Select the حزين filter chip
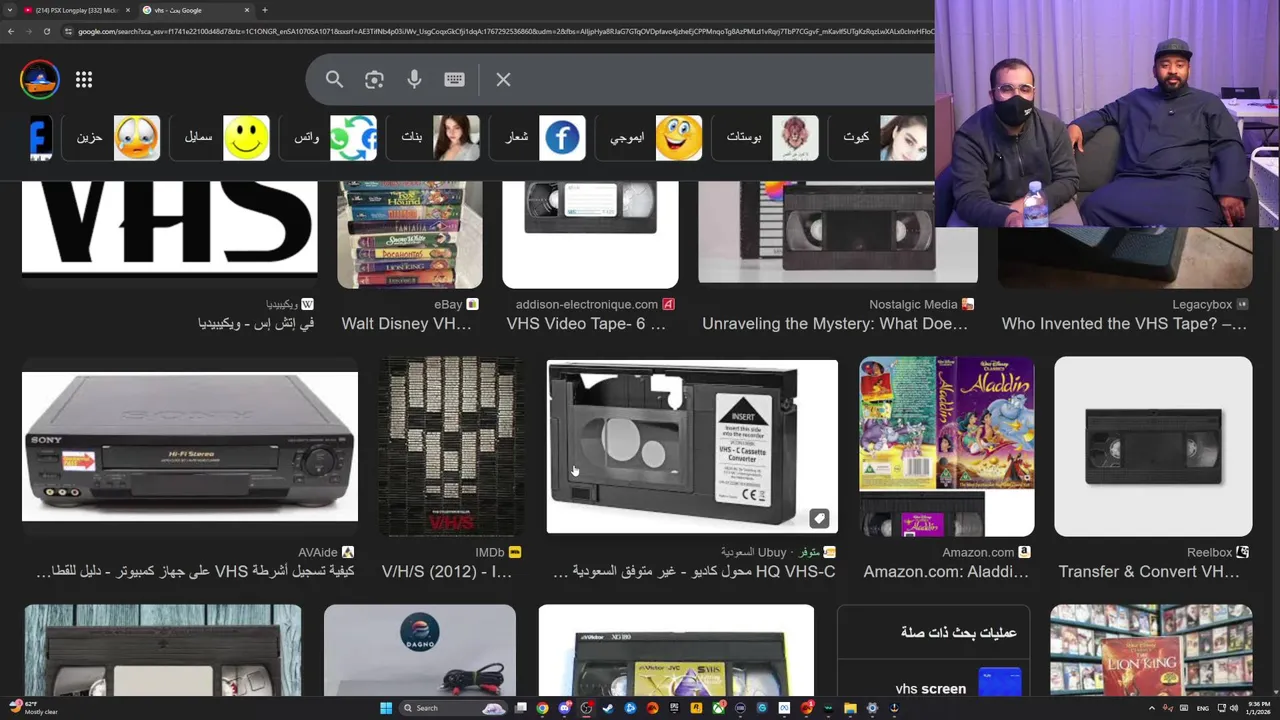1280x720 pixels. (110, 137)
